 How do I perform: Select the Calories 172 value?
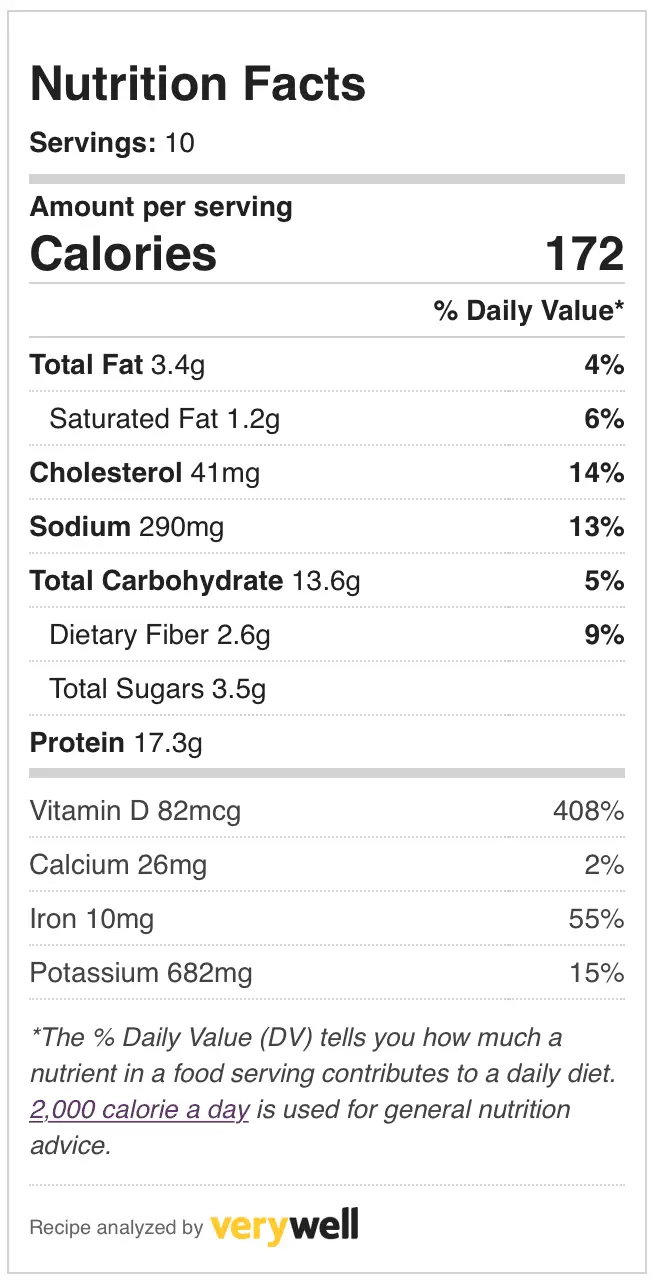(585, 254)
